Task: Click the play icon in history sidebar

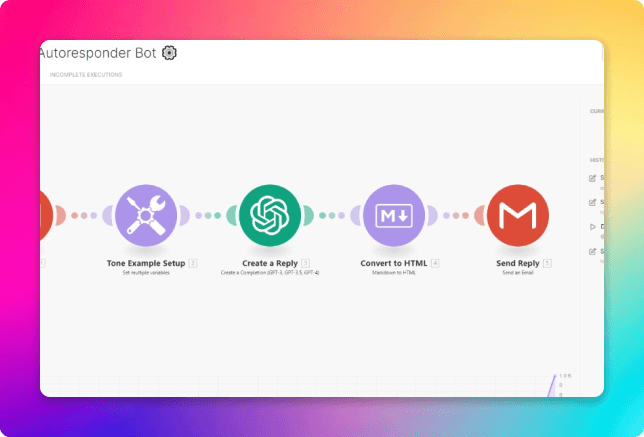Action: 592,227
